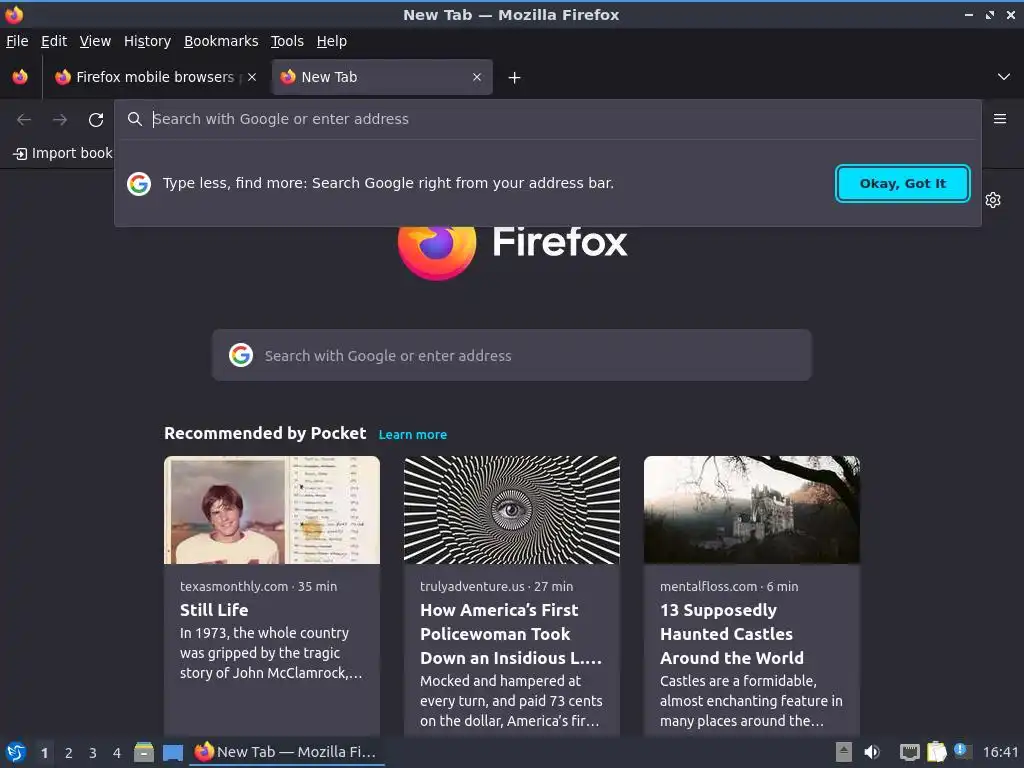1024x768 pixels.
Task: Open the Edit menu
Action: (54, 41)
